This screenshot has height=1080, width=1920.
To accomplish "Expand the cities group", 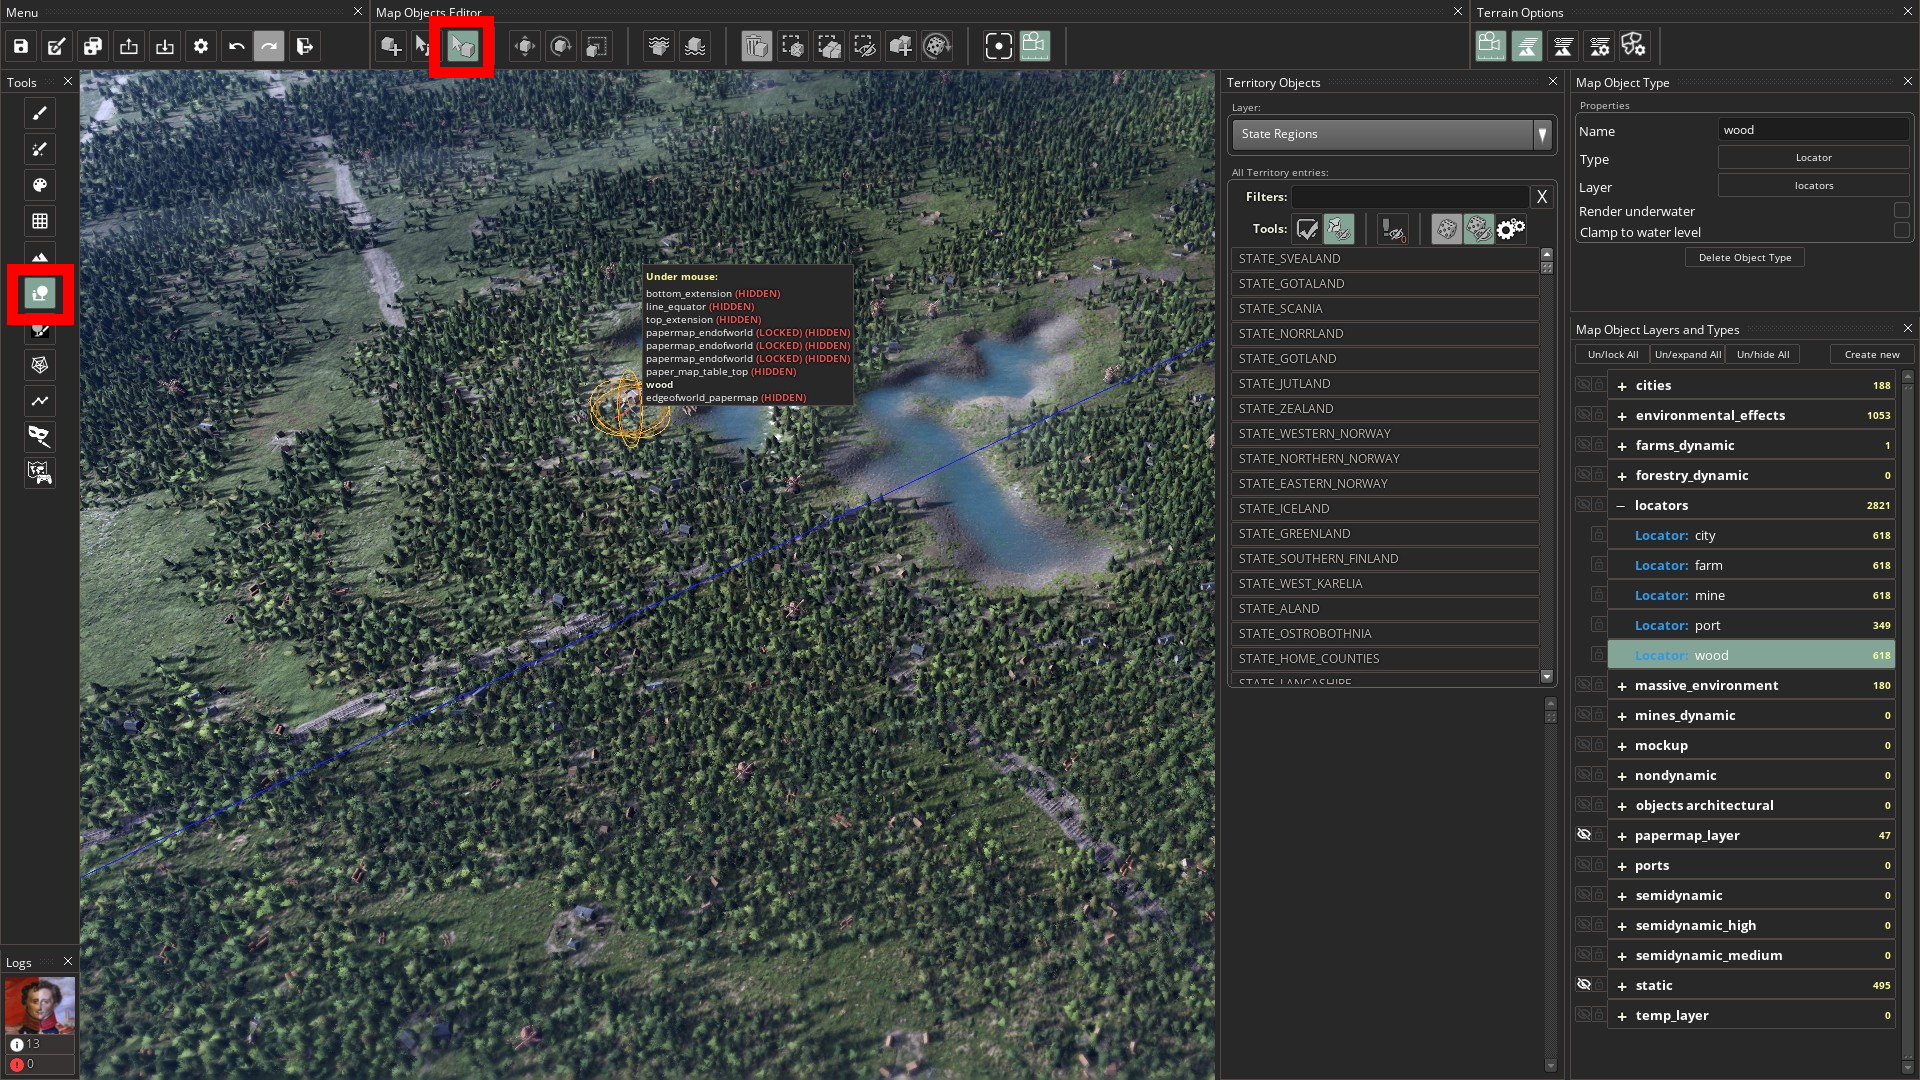I will (x=1621, y=385).
